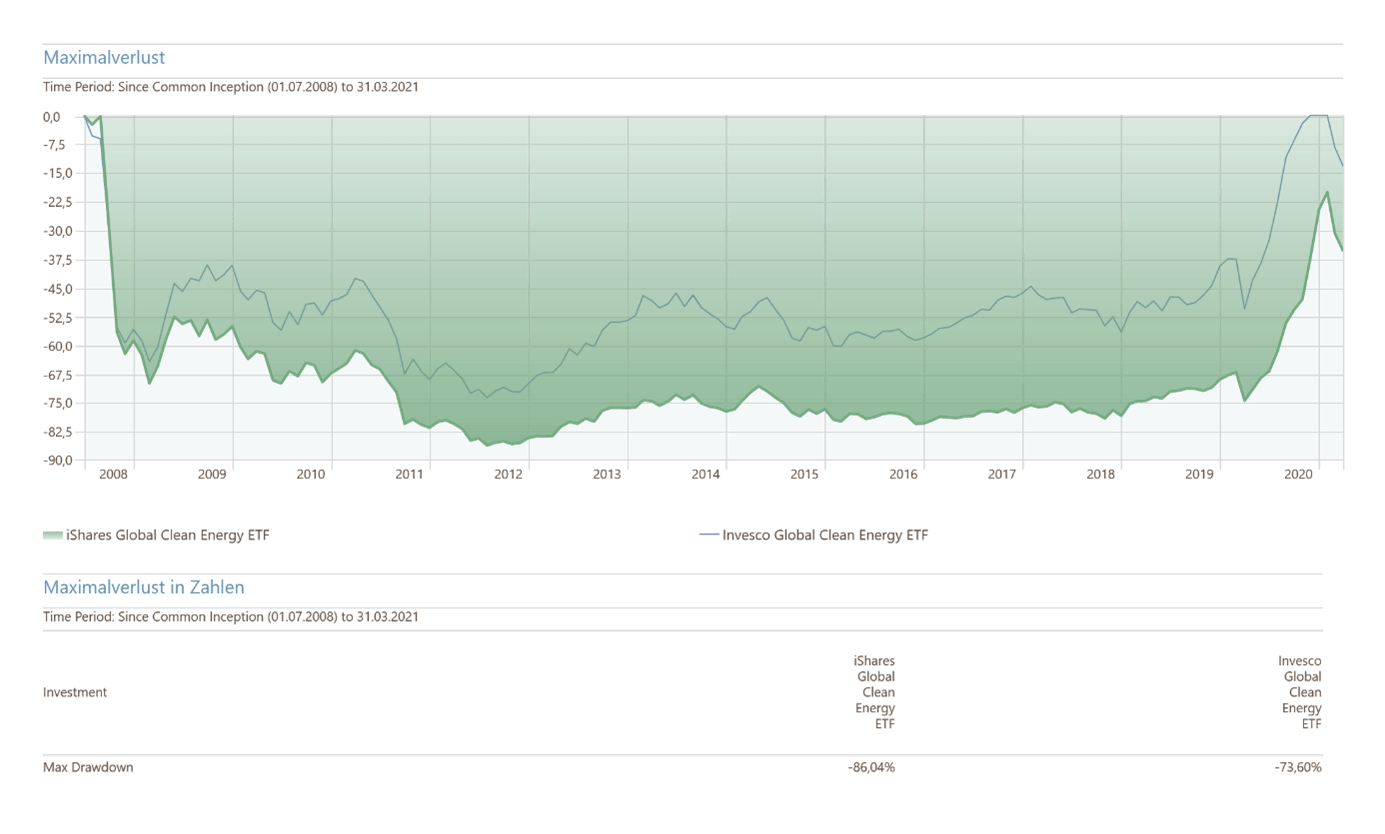Click the Invesco column header in table
The height and width of the screenshot is (834, 1385).
coord(1300,692)
